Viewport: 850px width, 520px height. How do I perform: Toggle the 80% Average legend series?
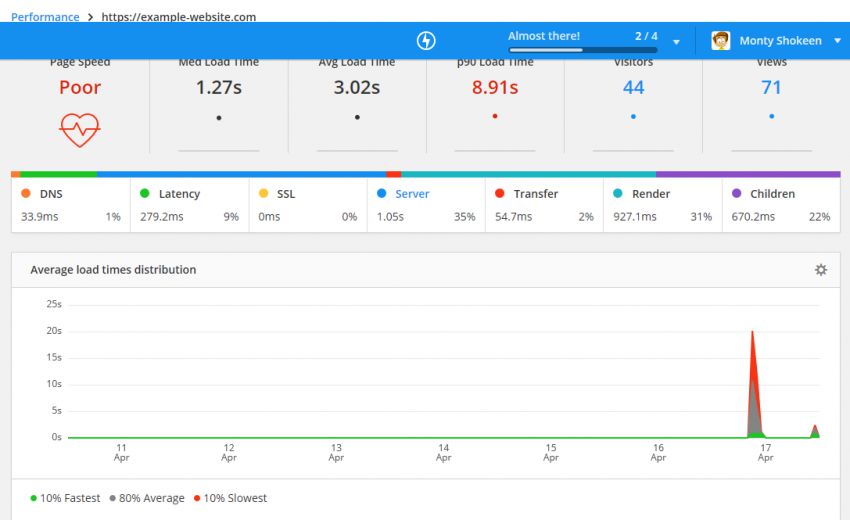(147, 498)
